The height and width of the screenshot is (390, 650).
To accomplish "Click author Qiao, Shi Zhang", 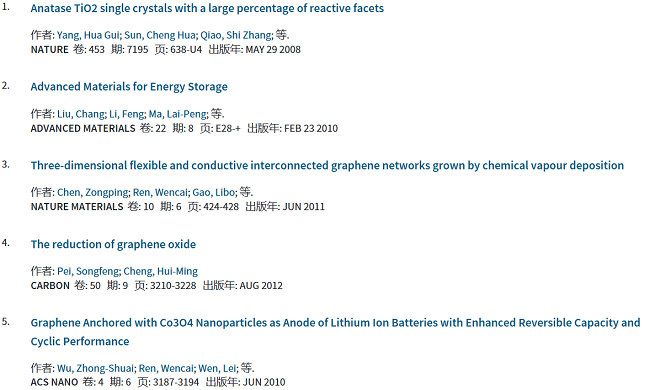I will point(236,35).
